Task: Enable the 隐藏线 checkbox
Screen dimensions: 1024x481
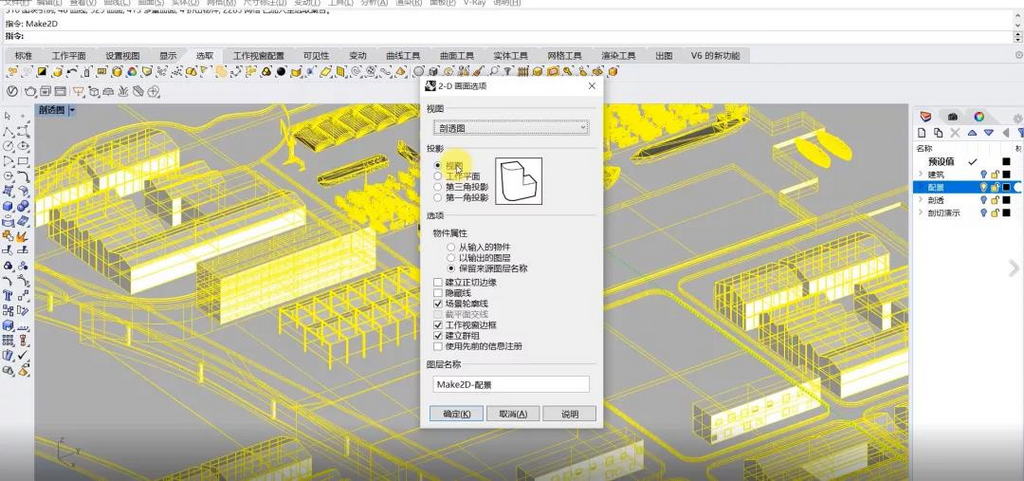Action: pyautogui.click(x=438, y=293)
